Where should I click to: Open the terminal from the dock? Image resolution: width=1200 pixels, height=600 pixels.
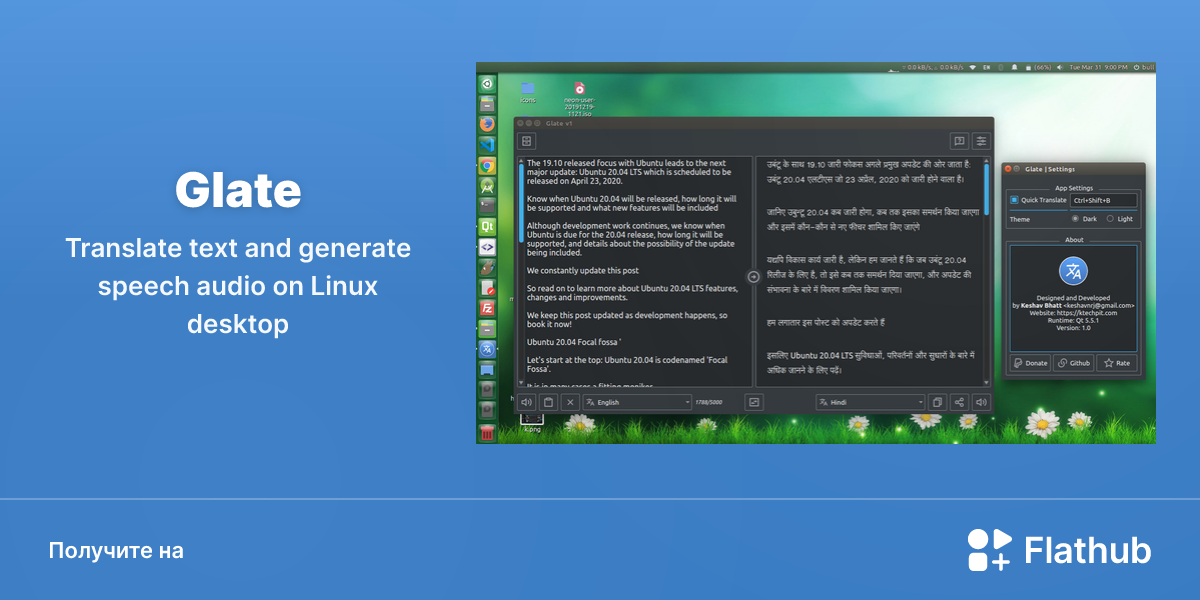pos(487,205)
